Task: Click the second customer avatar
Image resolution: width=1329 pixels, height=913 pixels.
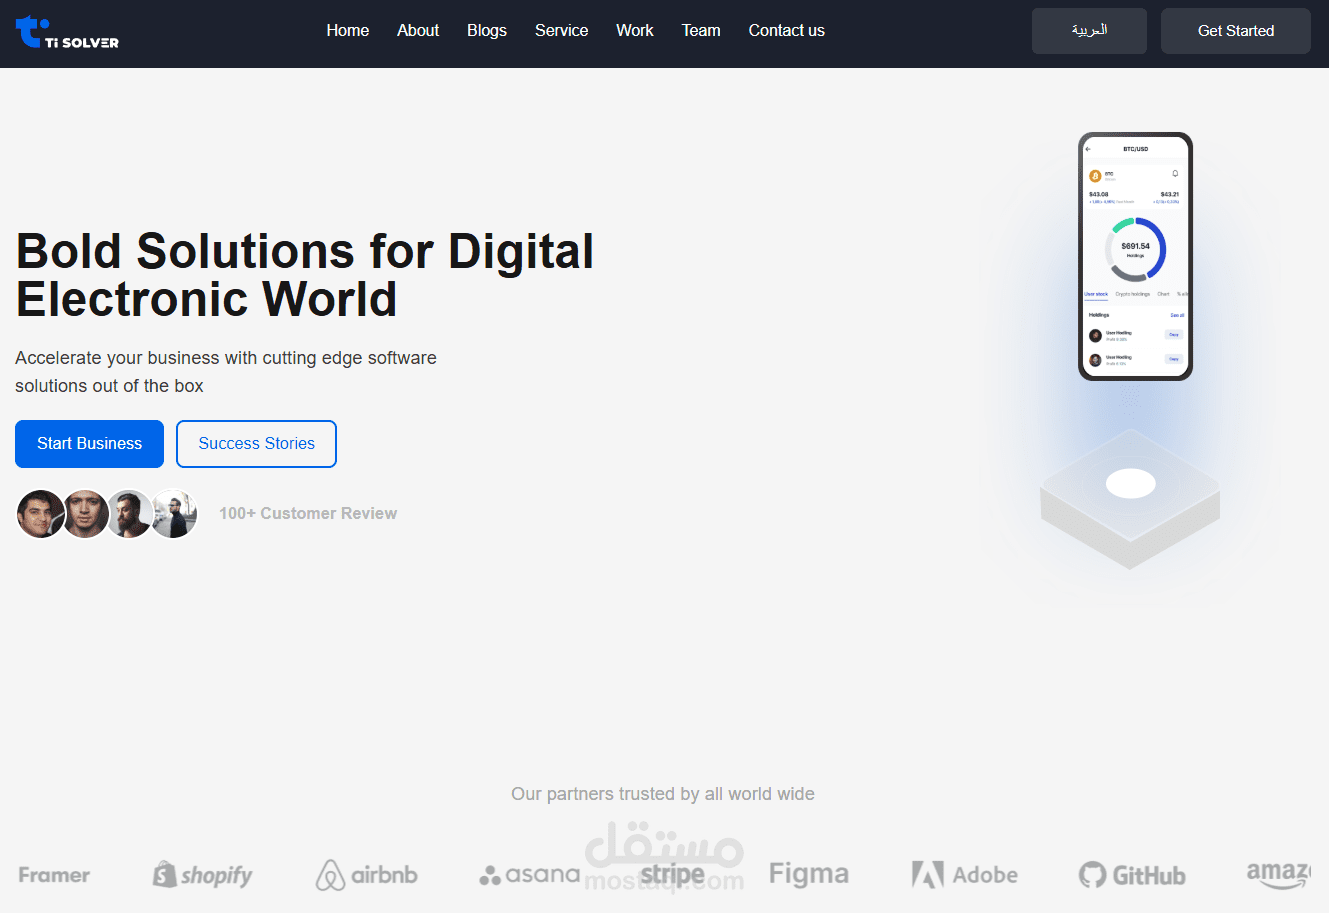Action: tap(86, 514)
